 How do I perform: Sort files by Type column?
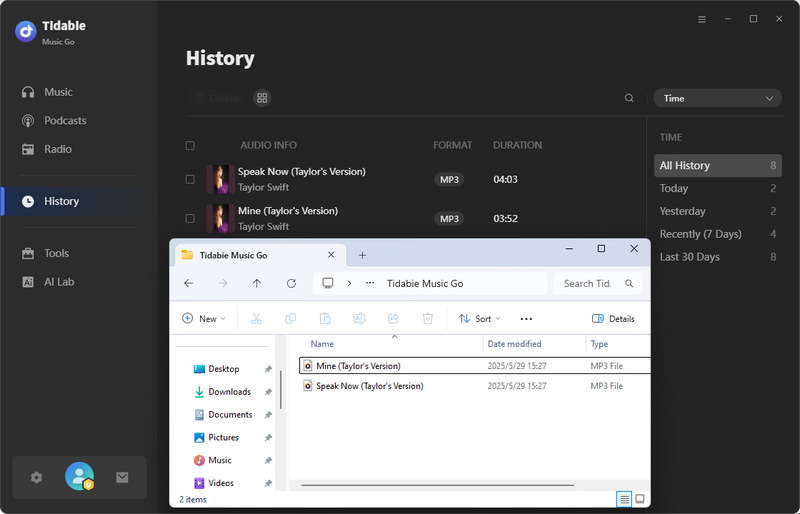click(x=599, y=345)
